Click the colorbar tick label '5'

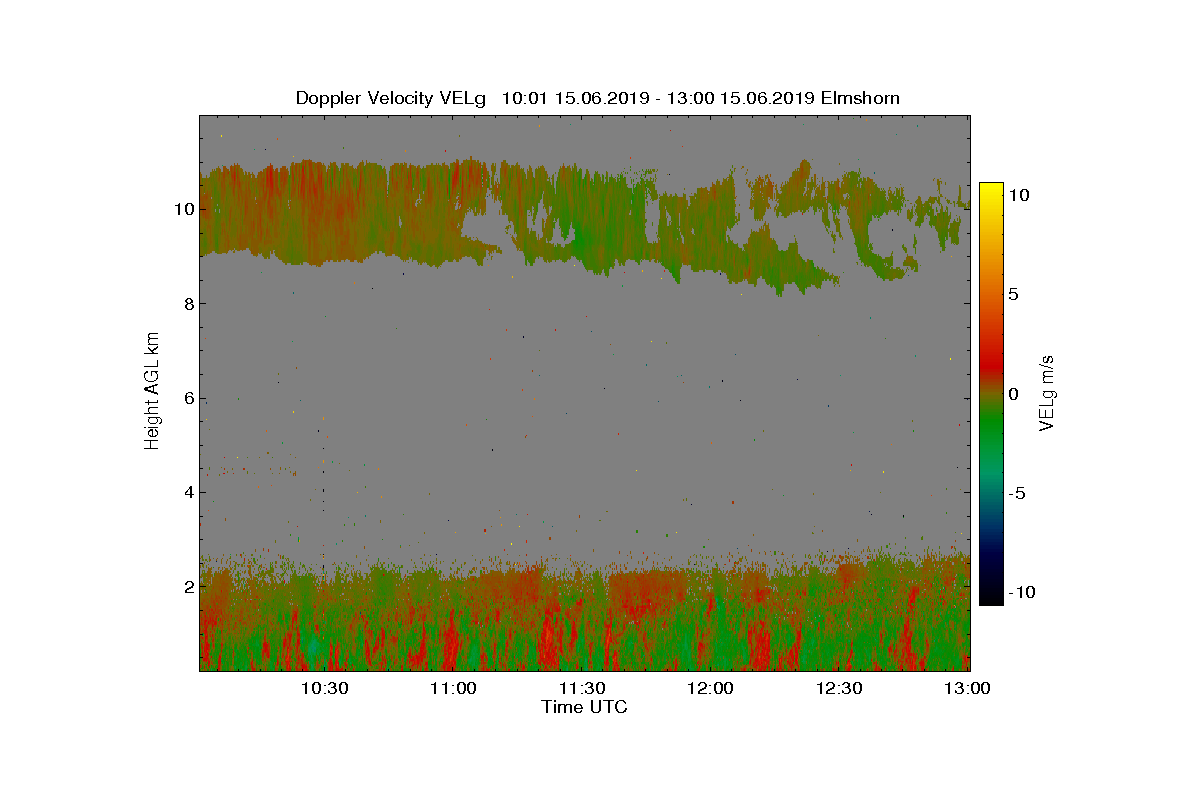pos(1014,295)
